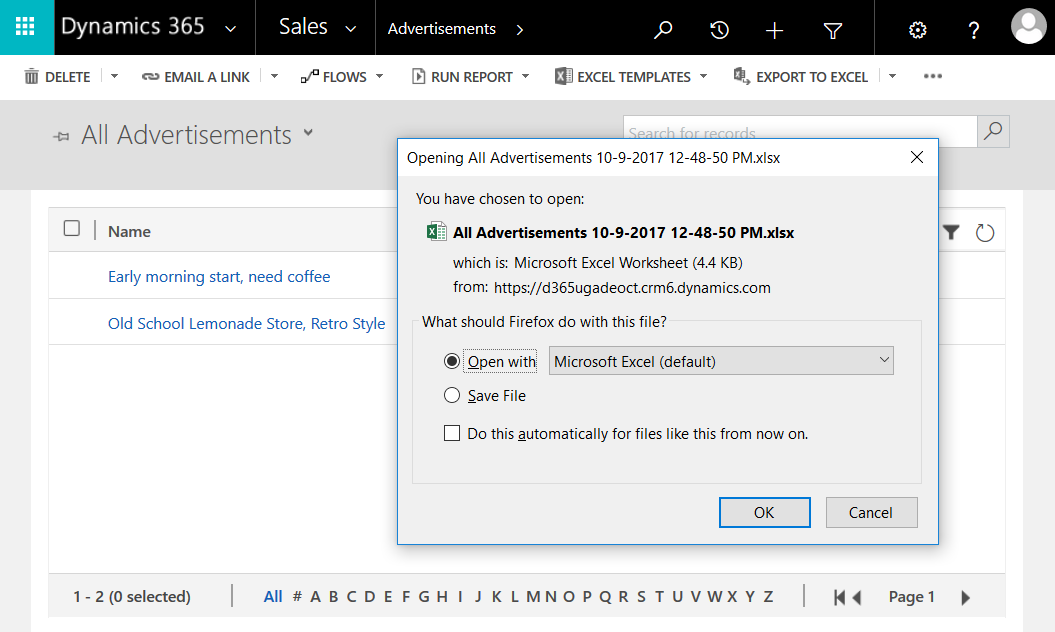Image resolution: width=1055 pixels, height=632 pixels.
Task: Filter records by letter M
Action: (533, 596)
